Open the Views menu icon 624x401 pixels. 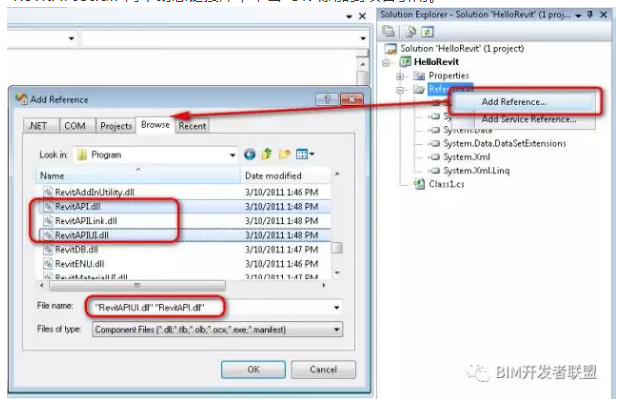tap(305, 154)
